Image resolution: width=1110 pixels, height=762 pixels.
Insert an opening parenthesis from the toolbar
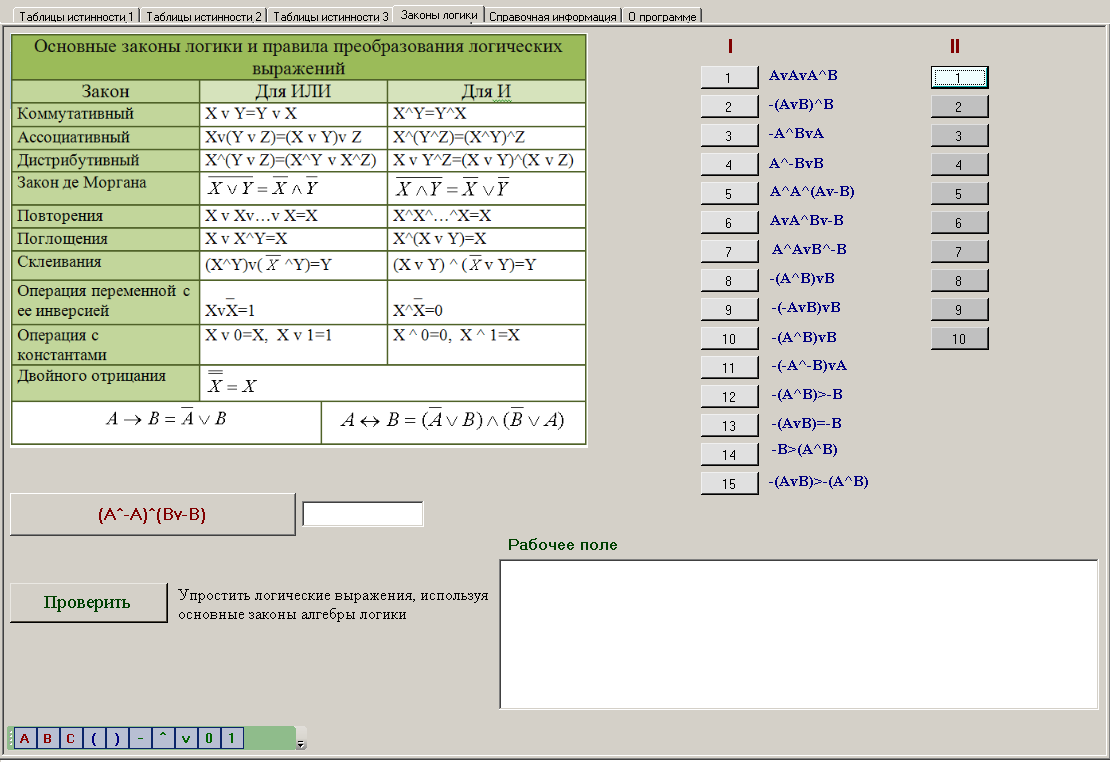click(93, 739)
